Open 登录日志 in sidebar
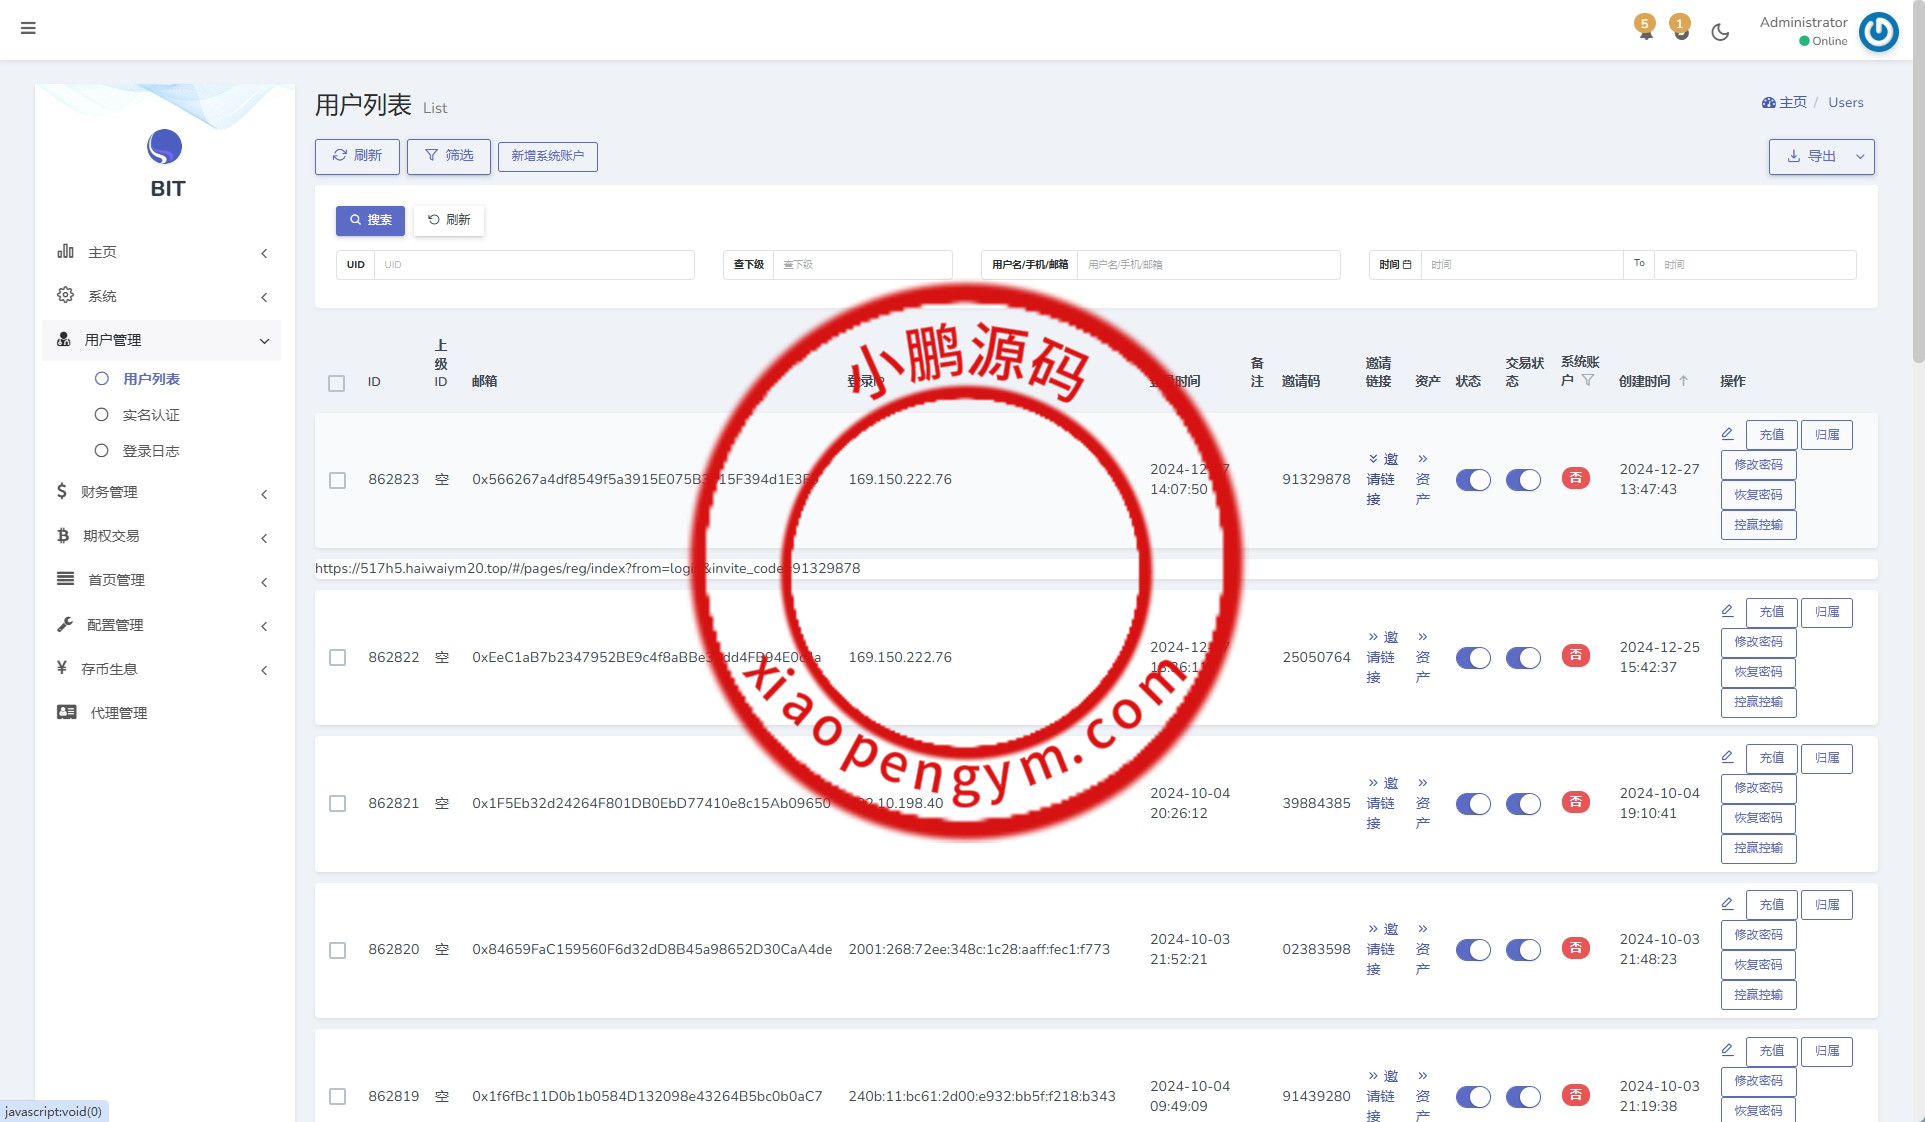The width and height of the screenshot is (1925, 1122). [x=150, y=451]
